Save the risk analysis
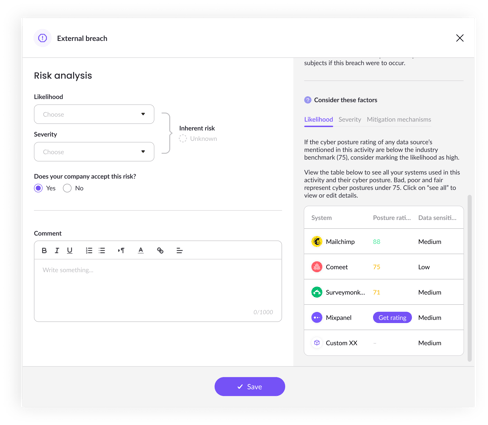 (x=250, y=387)
